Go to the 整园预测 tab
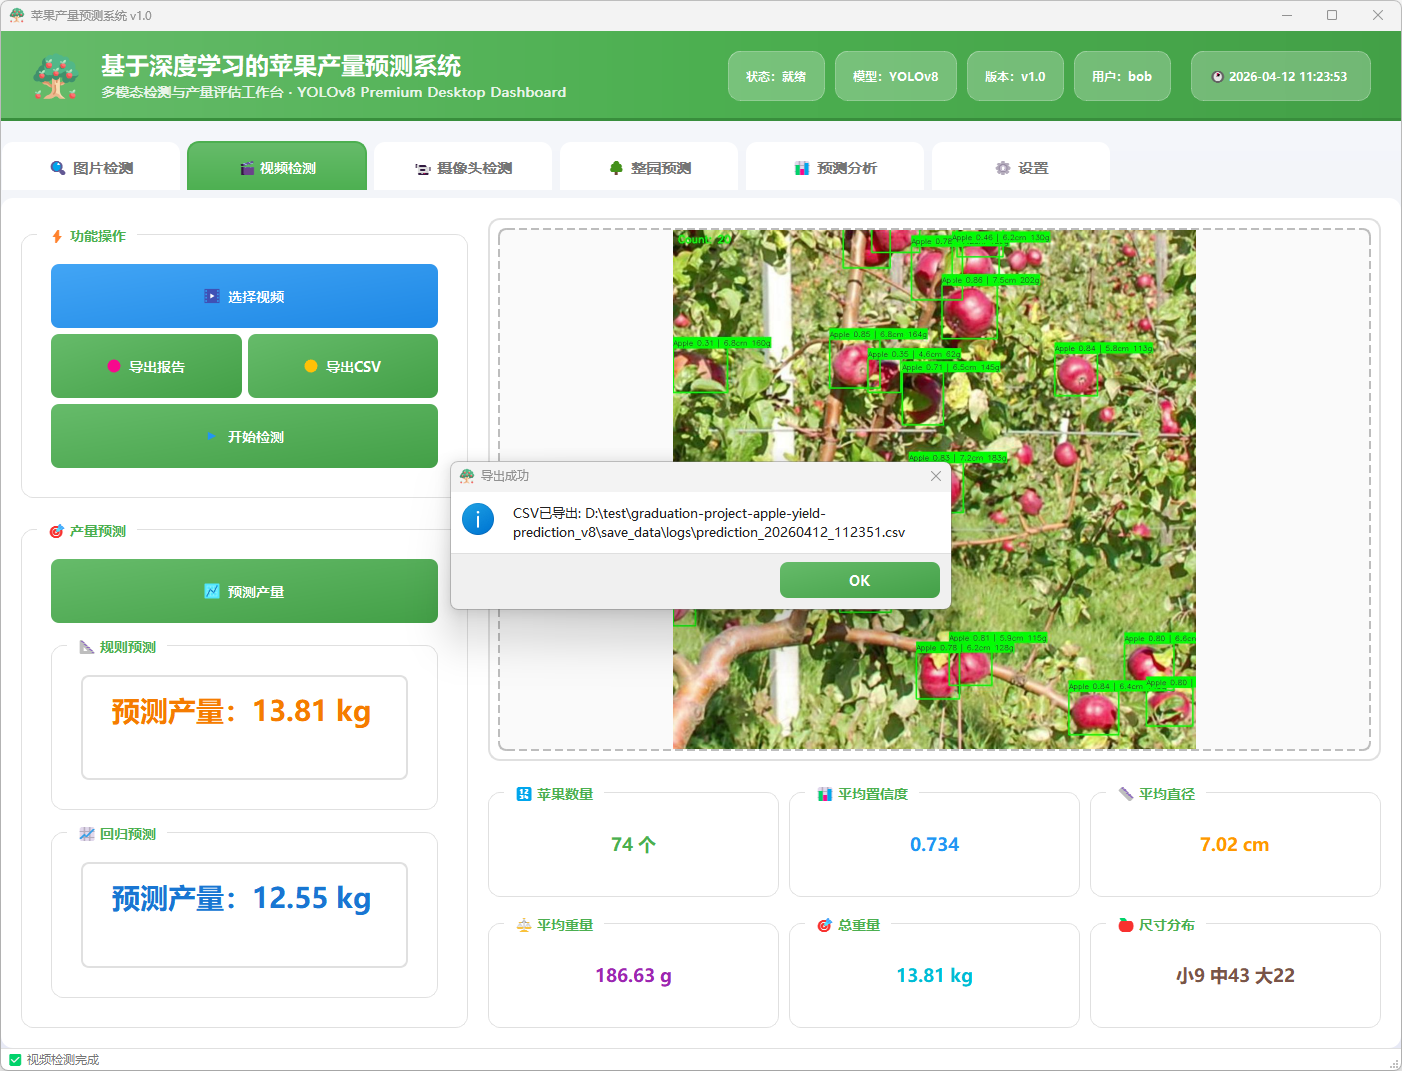The image size is (1402, 1071). 649,168
